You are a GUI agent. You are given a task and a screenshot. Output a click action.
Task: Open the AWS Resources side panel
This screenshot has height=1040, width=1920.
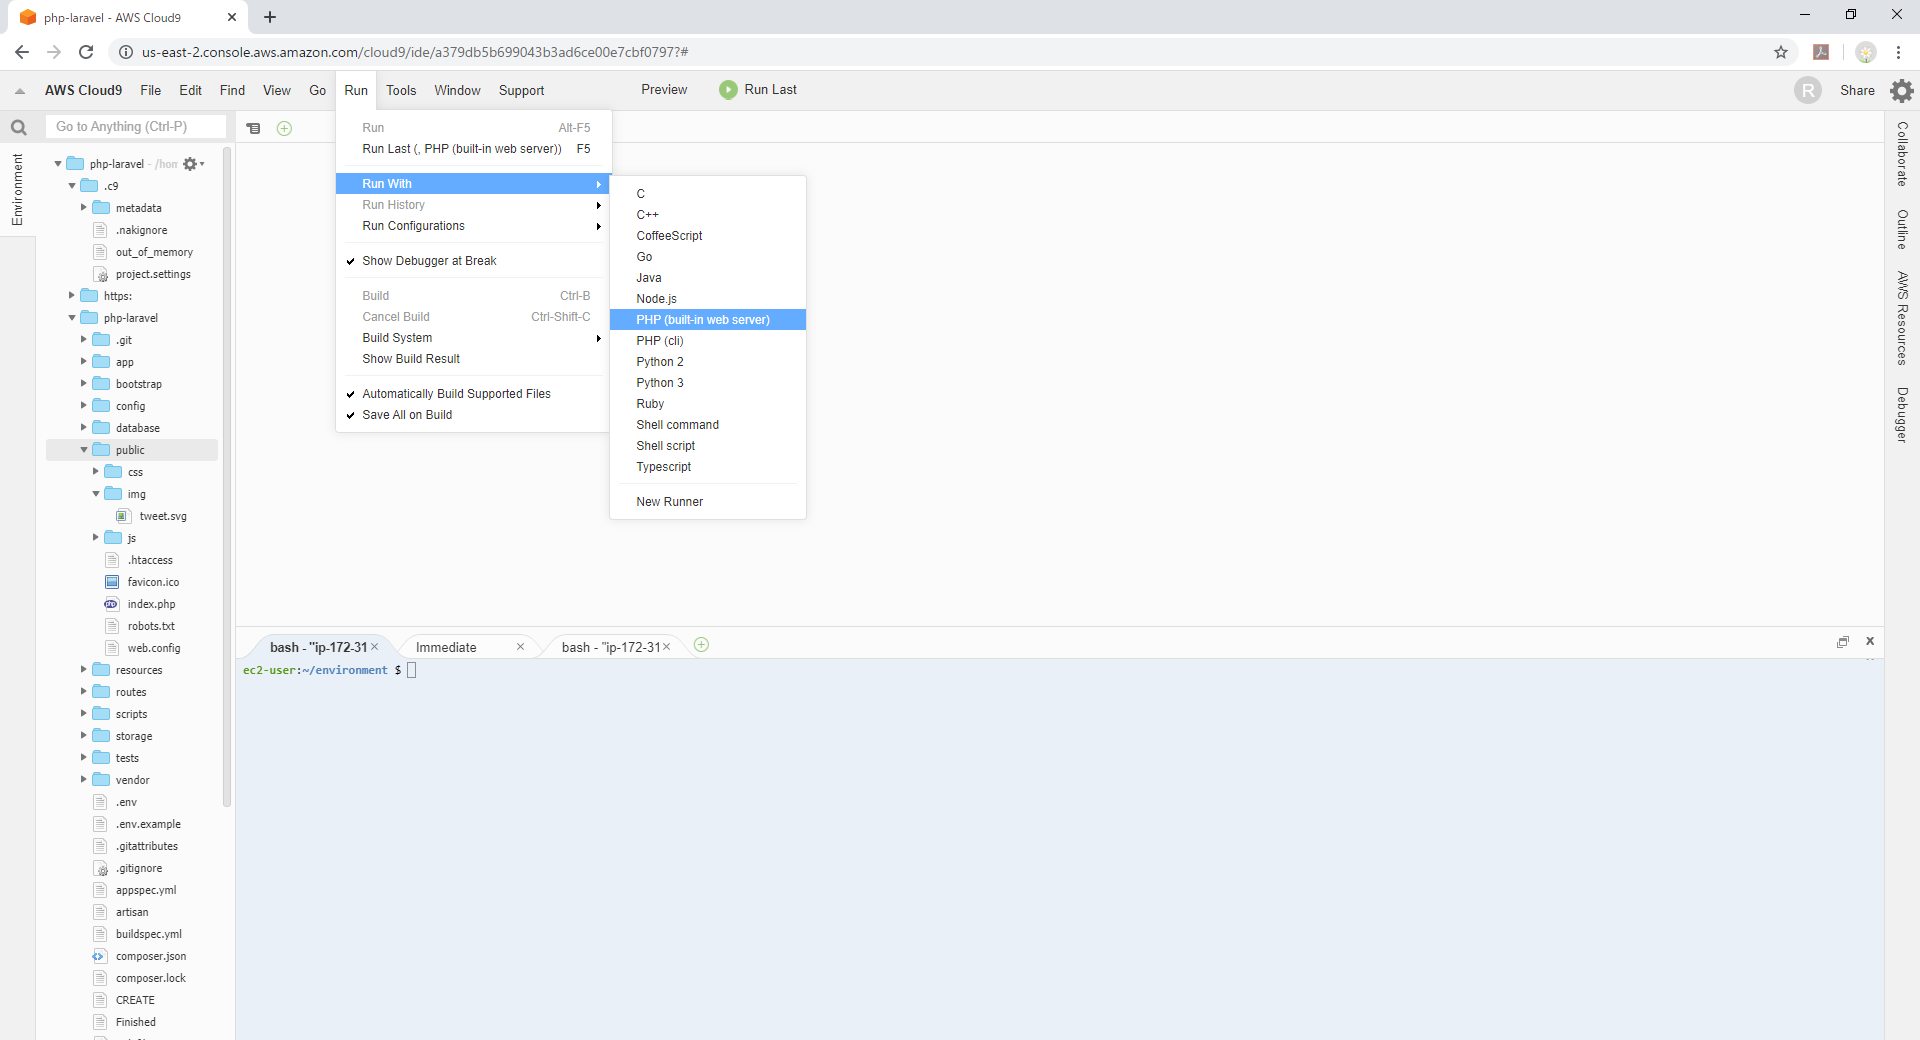[x=1902, y=318]
